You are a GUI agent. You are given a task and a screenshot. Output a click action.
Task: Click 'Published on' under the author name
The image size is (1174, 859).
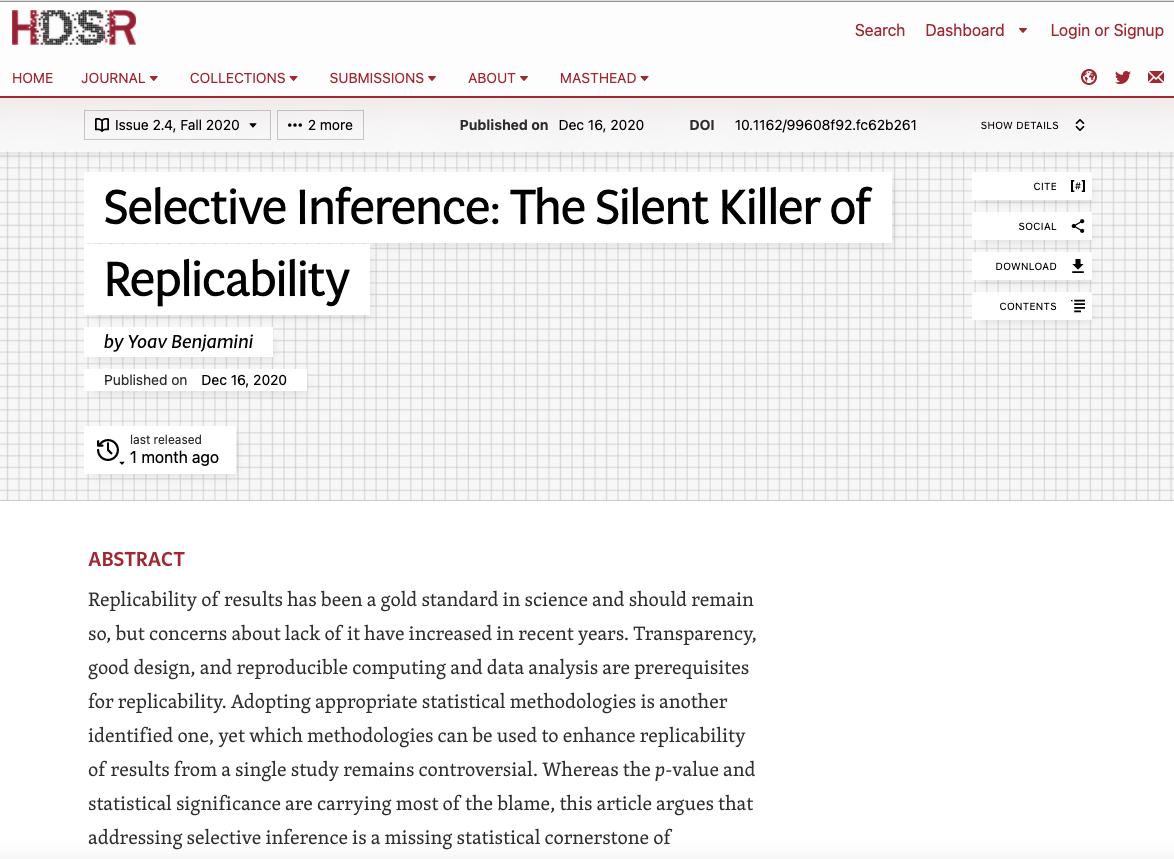[x=145, y=380]
